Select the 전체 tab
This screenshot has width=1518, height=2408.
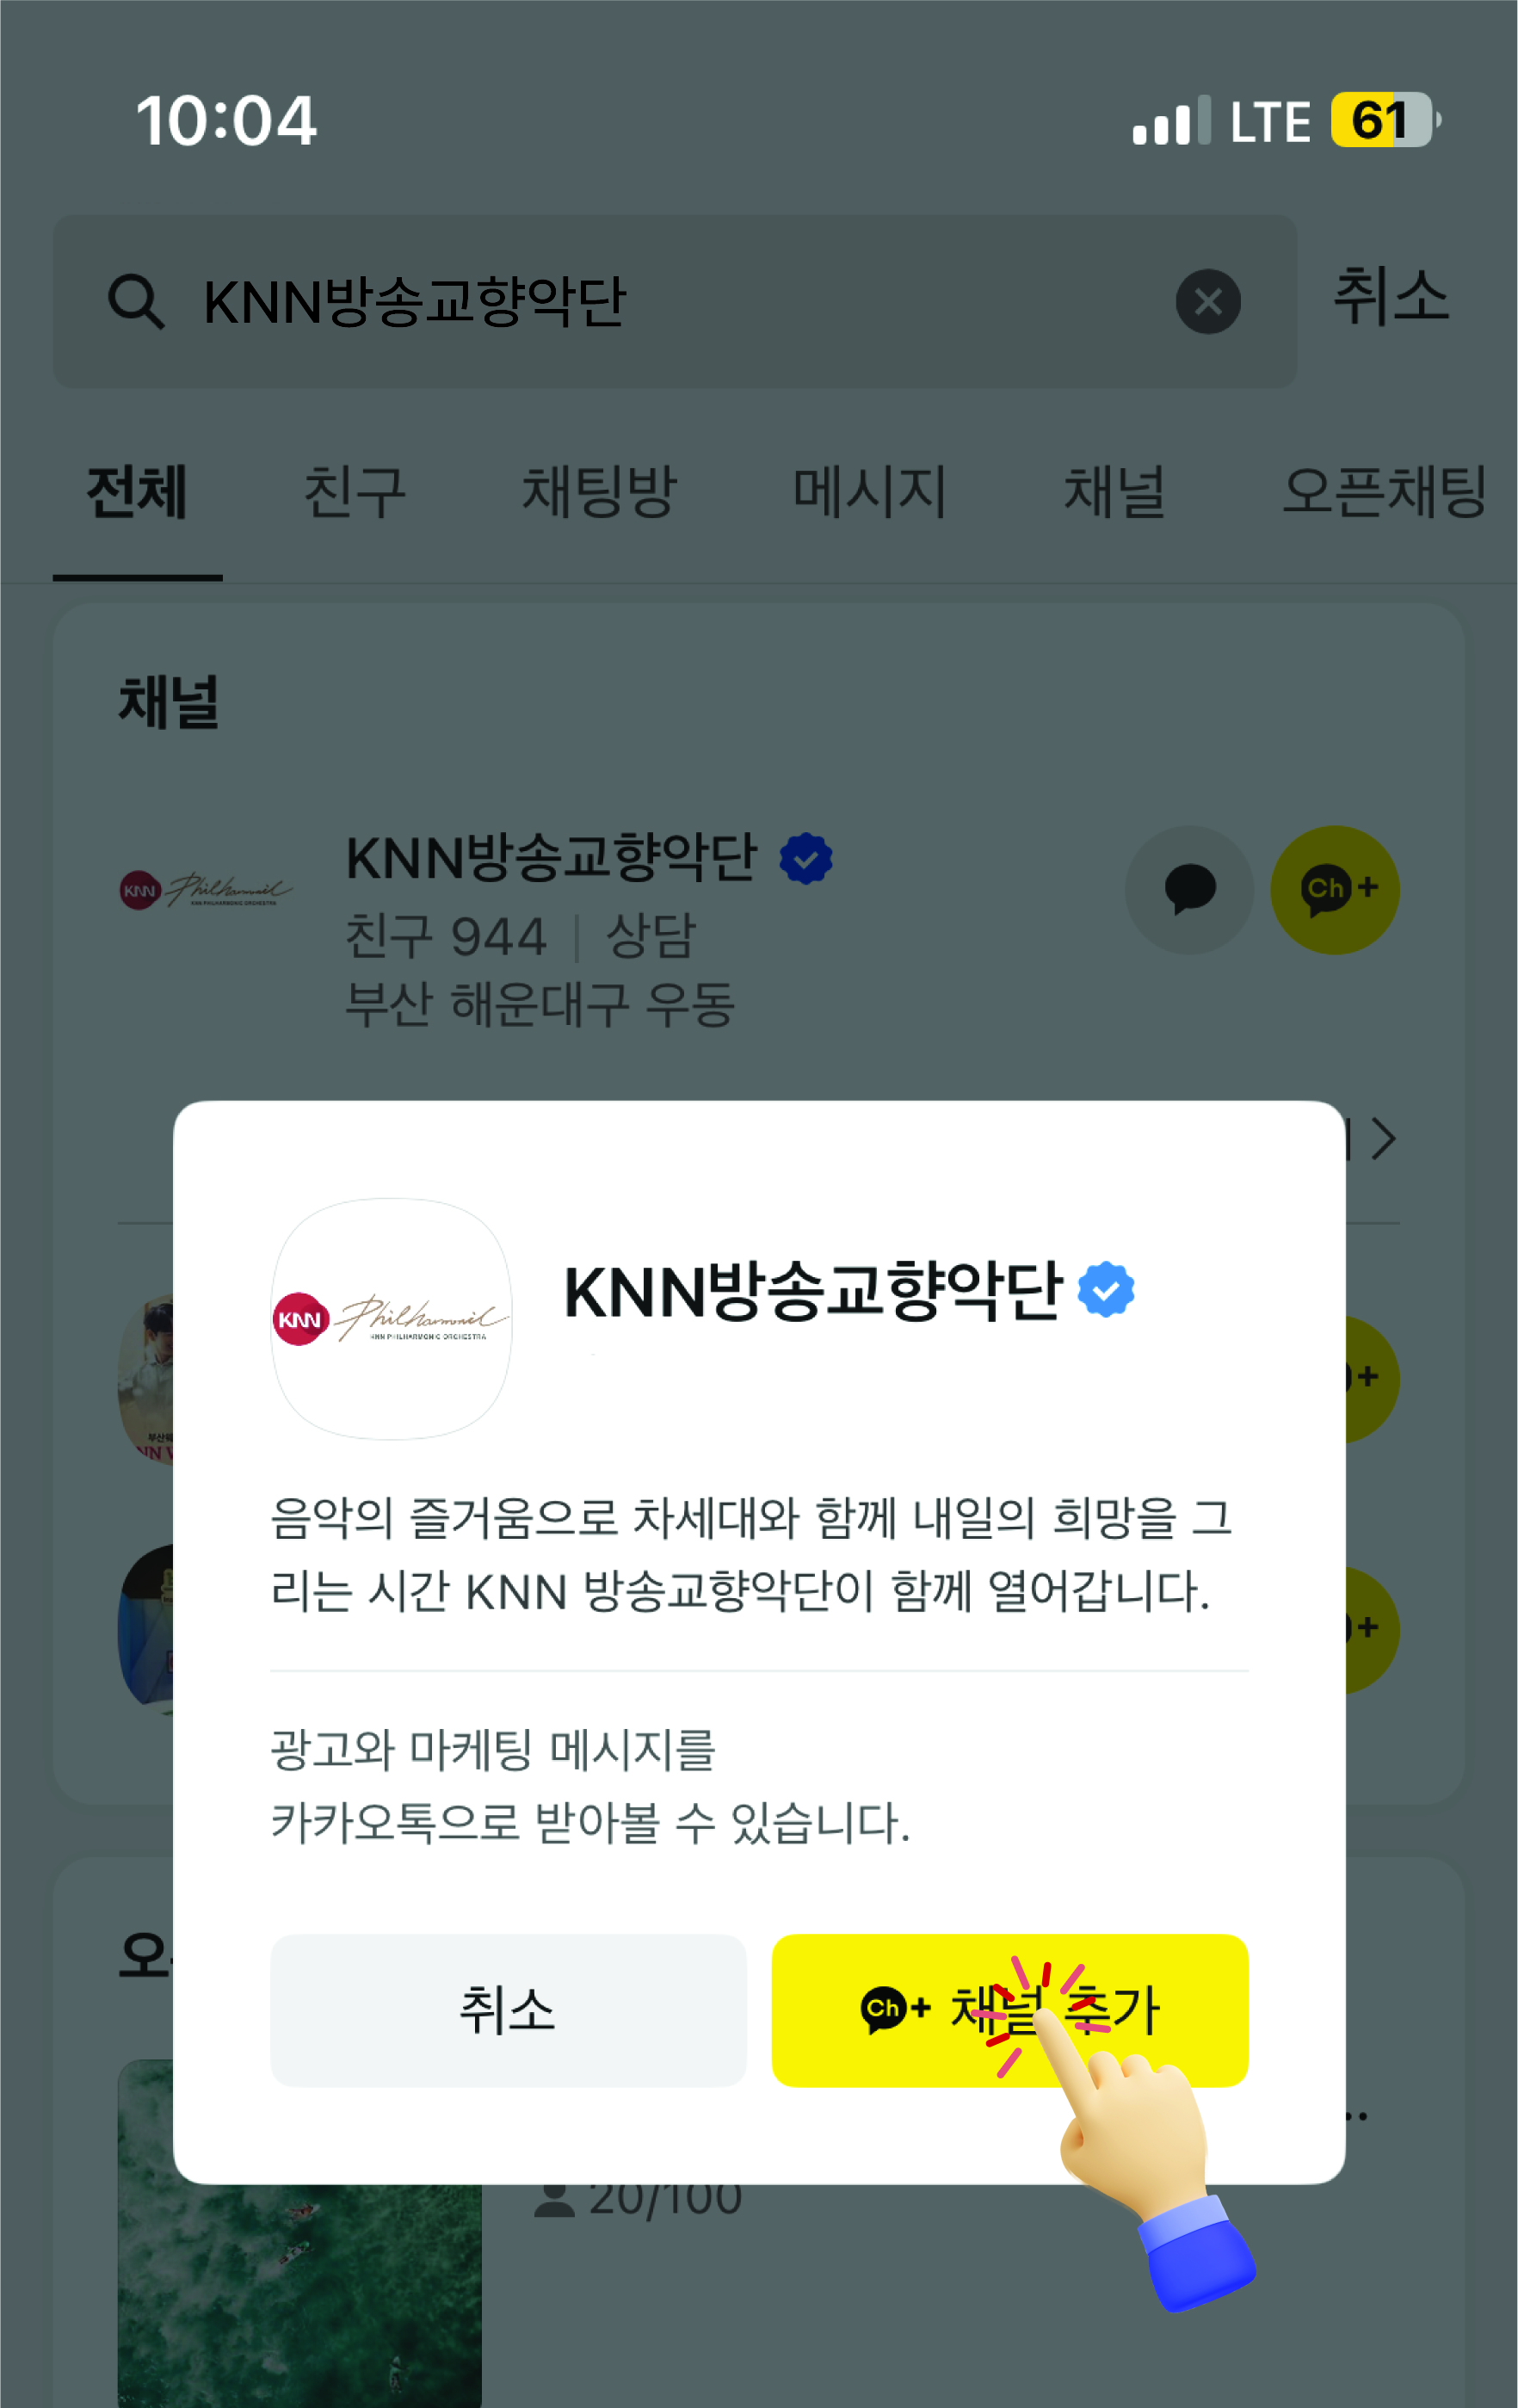137,493
